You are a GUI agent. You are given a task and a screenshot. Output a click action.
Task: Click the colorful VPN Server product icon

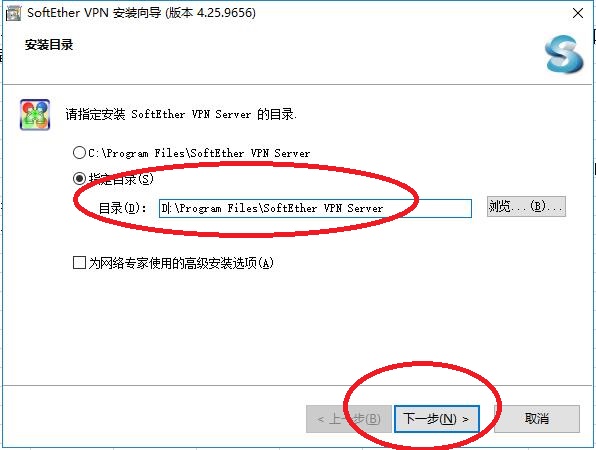[x=35, y=114]
